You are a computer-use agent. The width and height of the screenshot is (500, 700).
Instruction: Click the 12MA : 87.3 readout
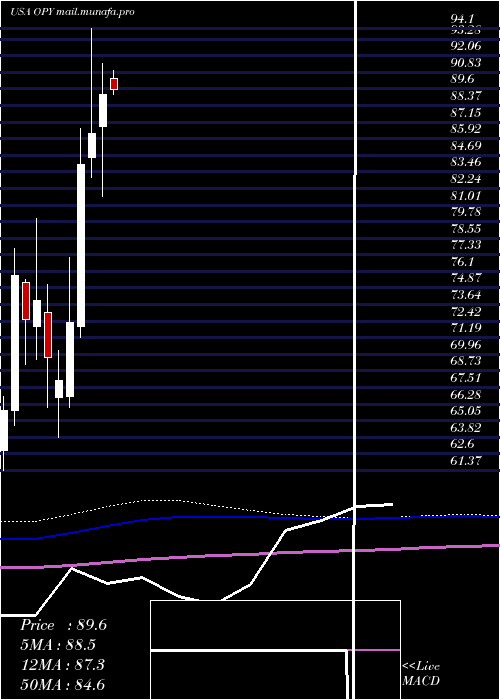[63, 665]
